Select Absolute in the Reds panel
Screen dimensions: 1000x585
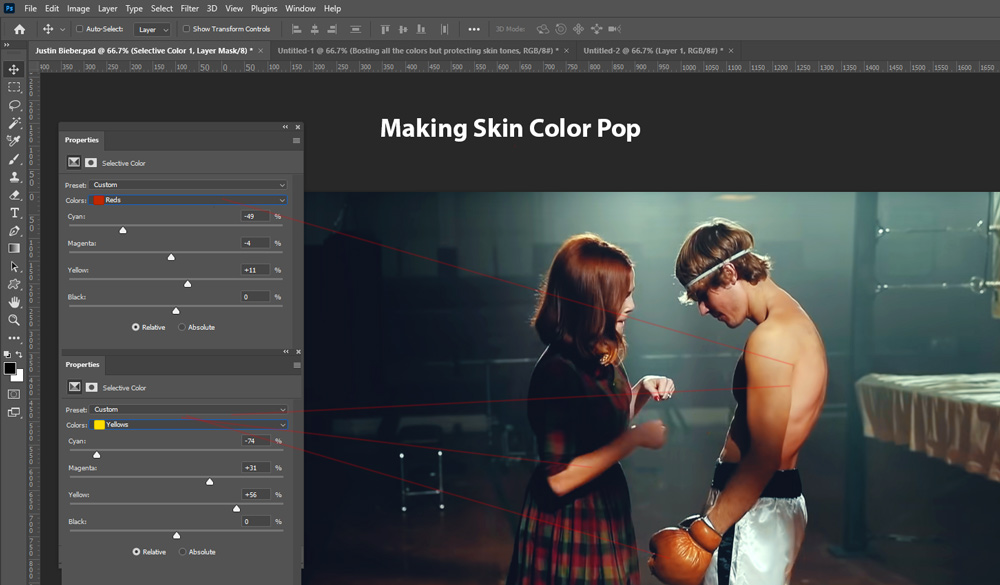click(182, 327)
